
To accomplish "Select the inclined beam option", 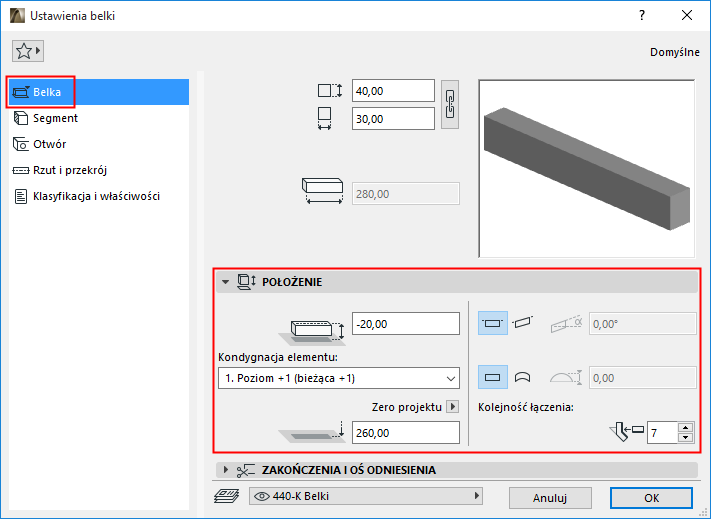I will click(x=522, y=323).
